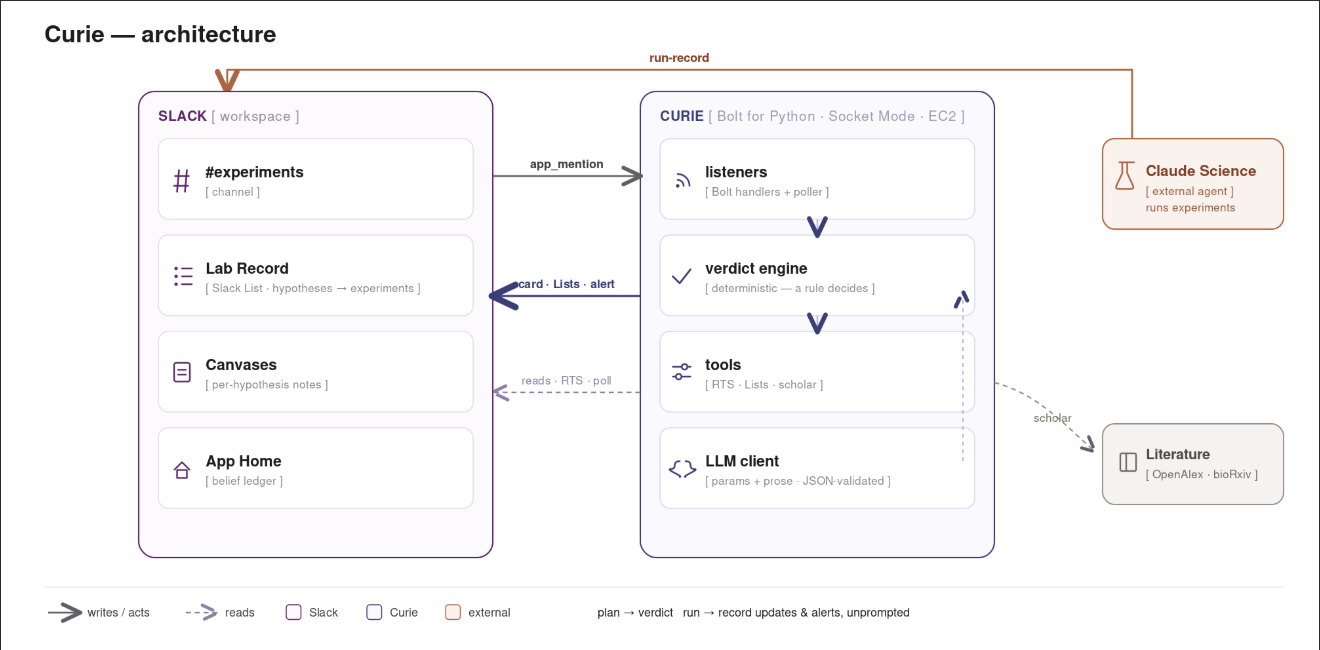Image resolution: width=1320 pixels, height=650 pixels.
Task: Select the tools card
Action: pos(817,372)
